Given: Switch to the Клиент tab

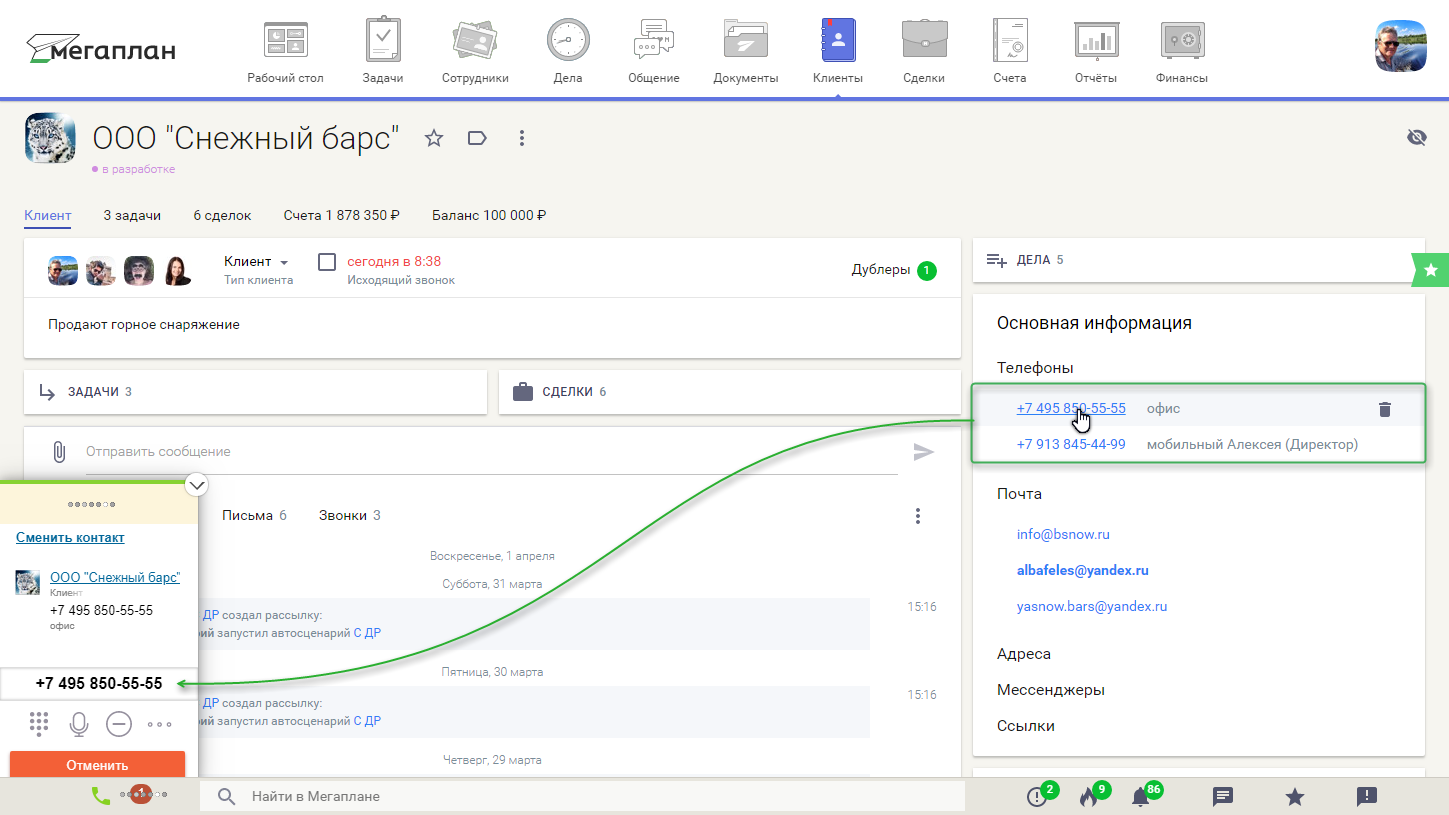Looking at the screenshot, I should 48,215.
